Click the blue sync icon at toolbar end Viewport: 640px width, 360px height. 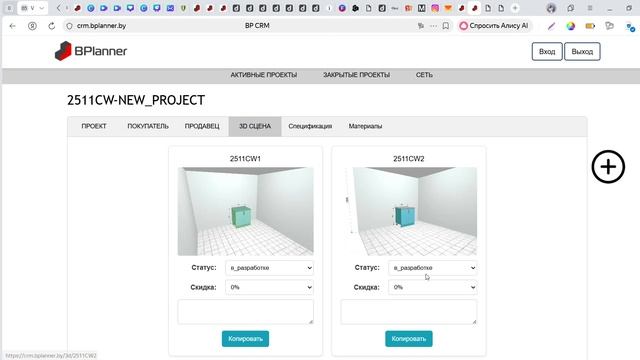tap(630, 27)
